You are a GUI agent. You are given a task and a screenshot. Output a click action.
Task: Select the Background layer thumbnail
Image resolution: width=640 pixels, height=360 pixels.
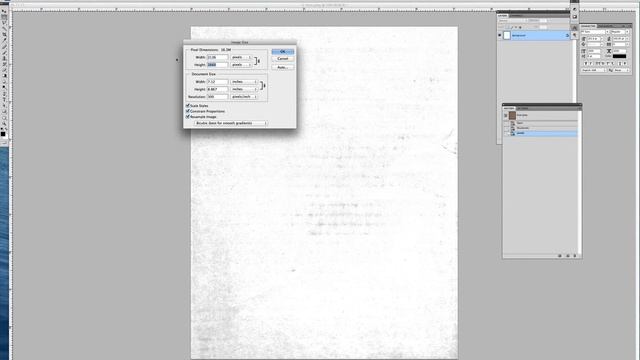(x=507, y=36)
